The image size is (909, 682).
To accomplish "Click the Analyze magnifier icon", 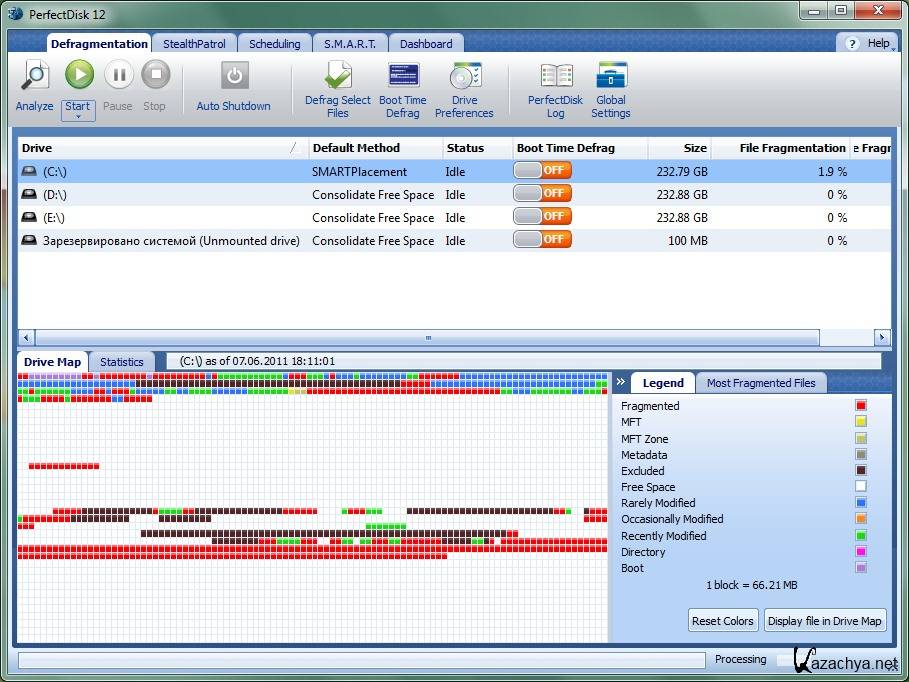I will coord(34,76).
